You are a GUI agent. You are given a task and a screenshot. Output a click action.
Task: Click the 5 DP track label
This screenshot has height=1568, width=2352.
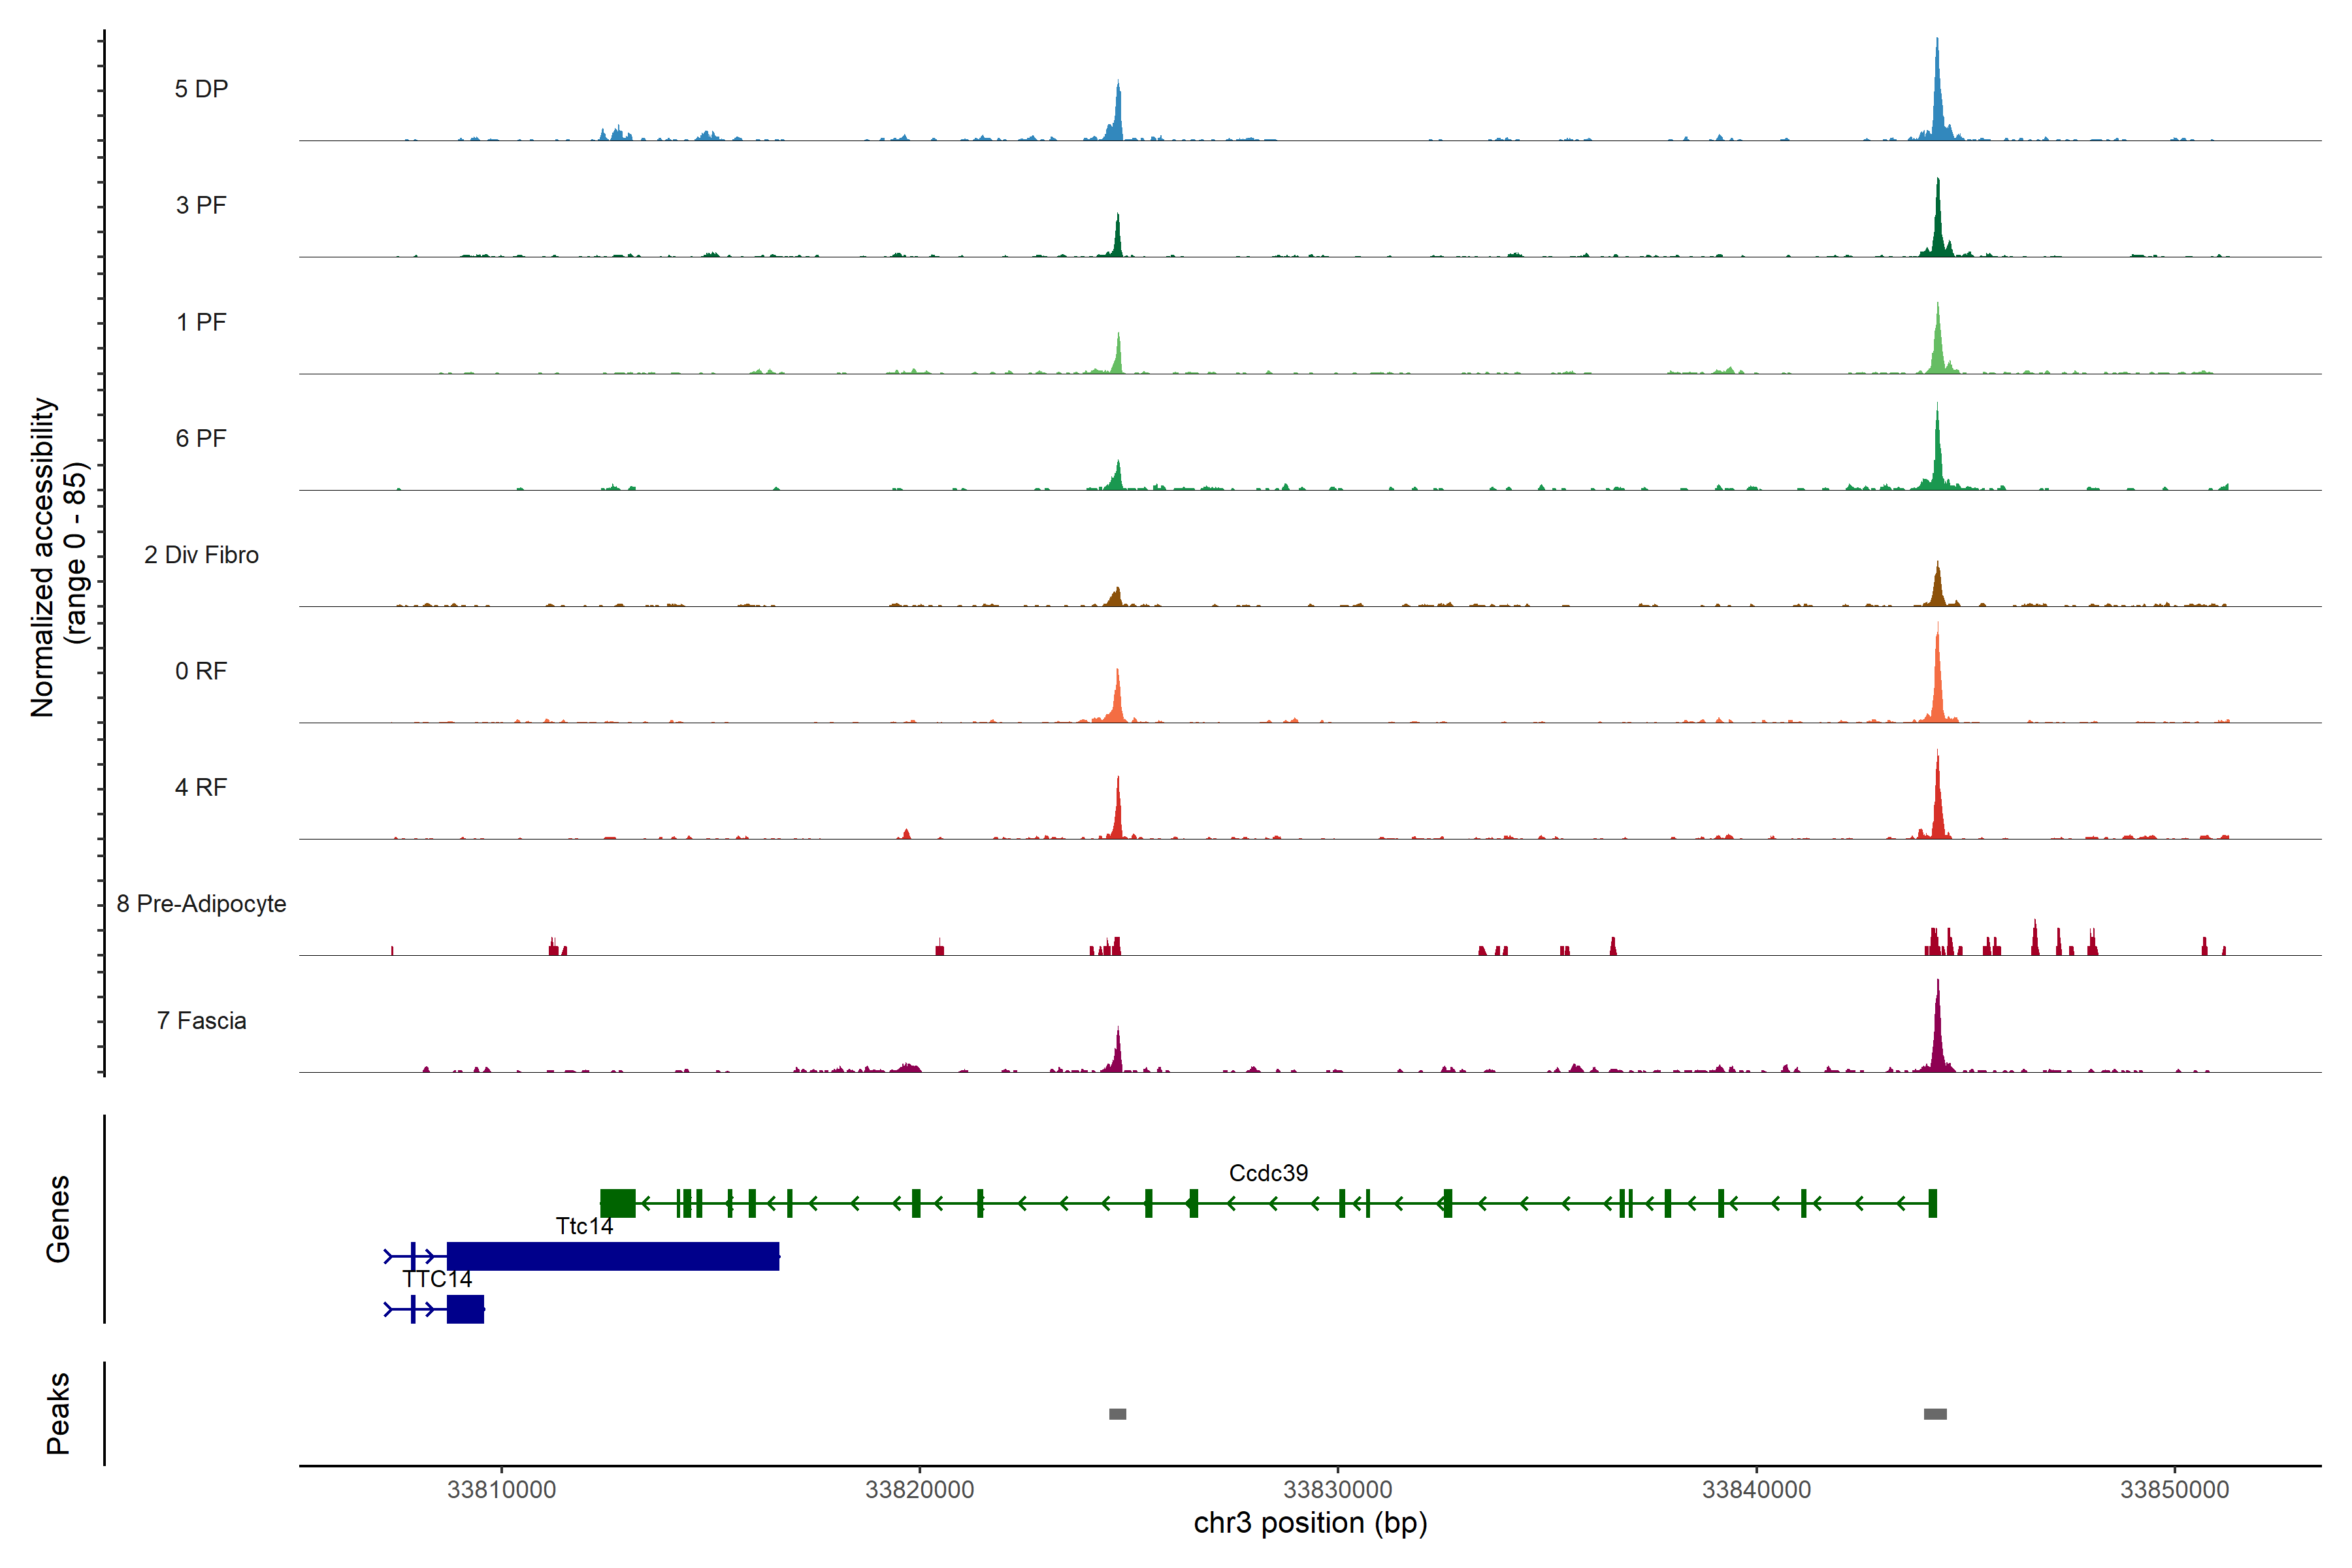(x=201, y=89)
